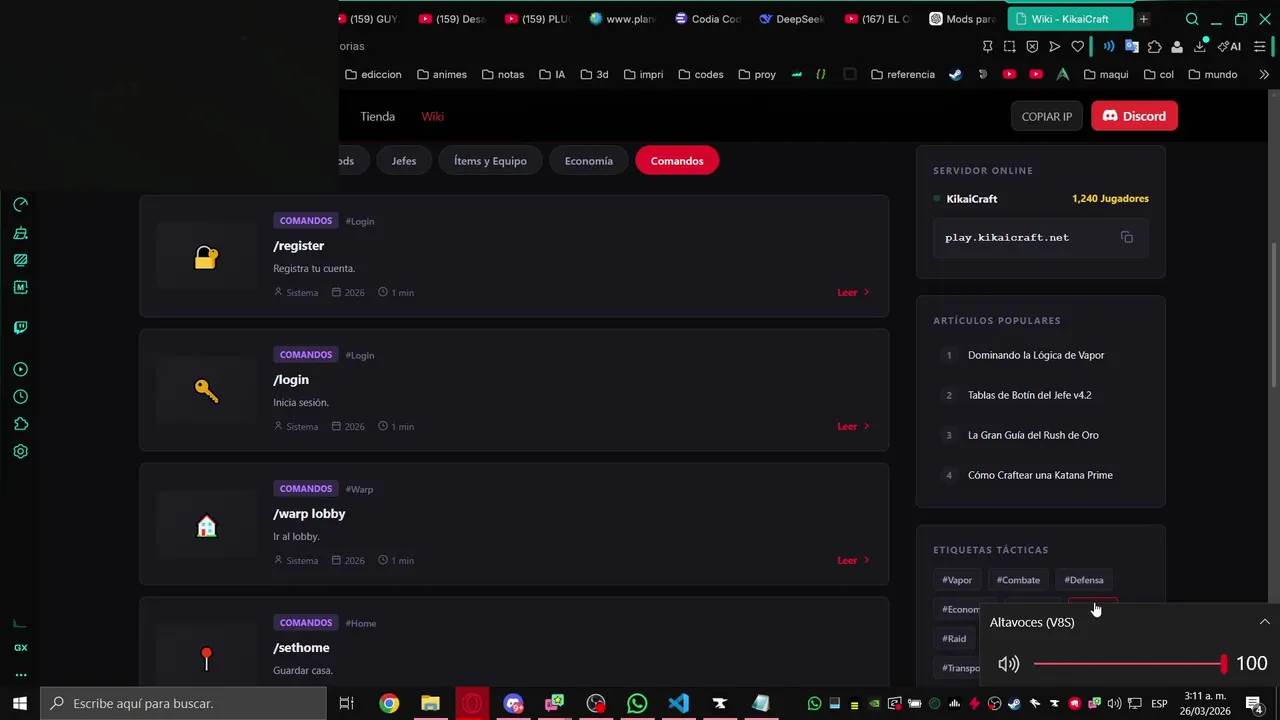Click GX icon at sidebar bottom

(x=20, y=648)
